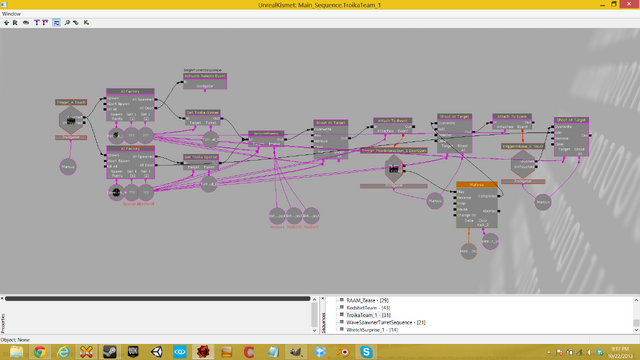Click the parent sequence up-arrow toolbar icon
Viewport: 640px width, 360px height.
[x=6, y=23]
